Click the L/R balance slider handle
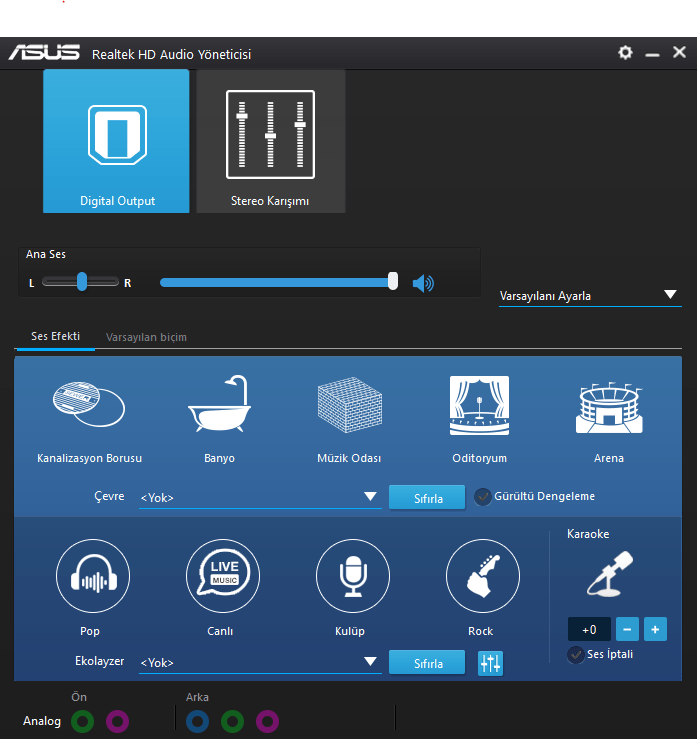Image resolution: width=697 pixels, height=739 pixels. (82, 281)
